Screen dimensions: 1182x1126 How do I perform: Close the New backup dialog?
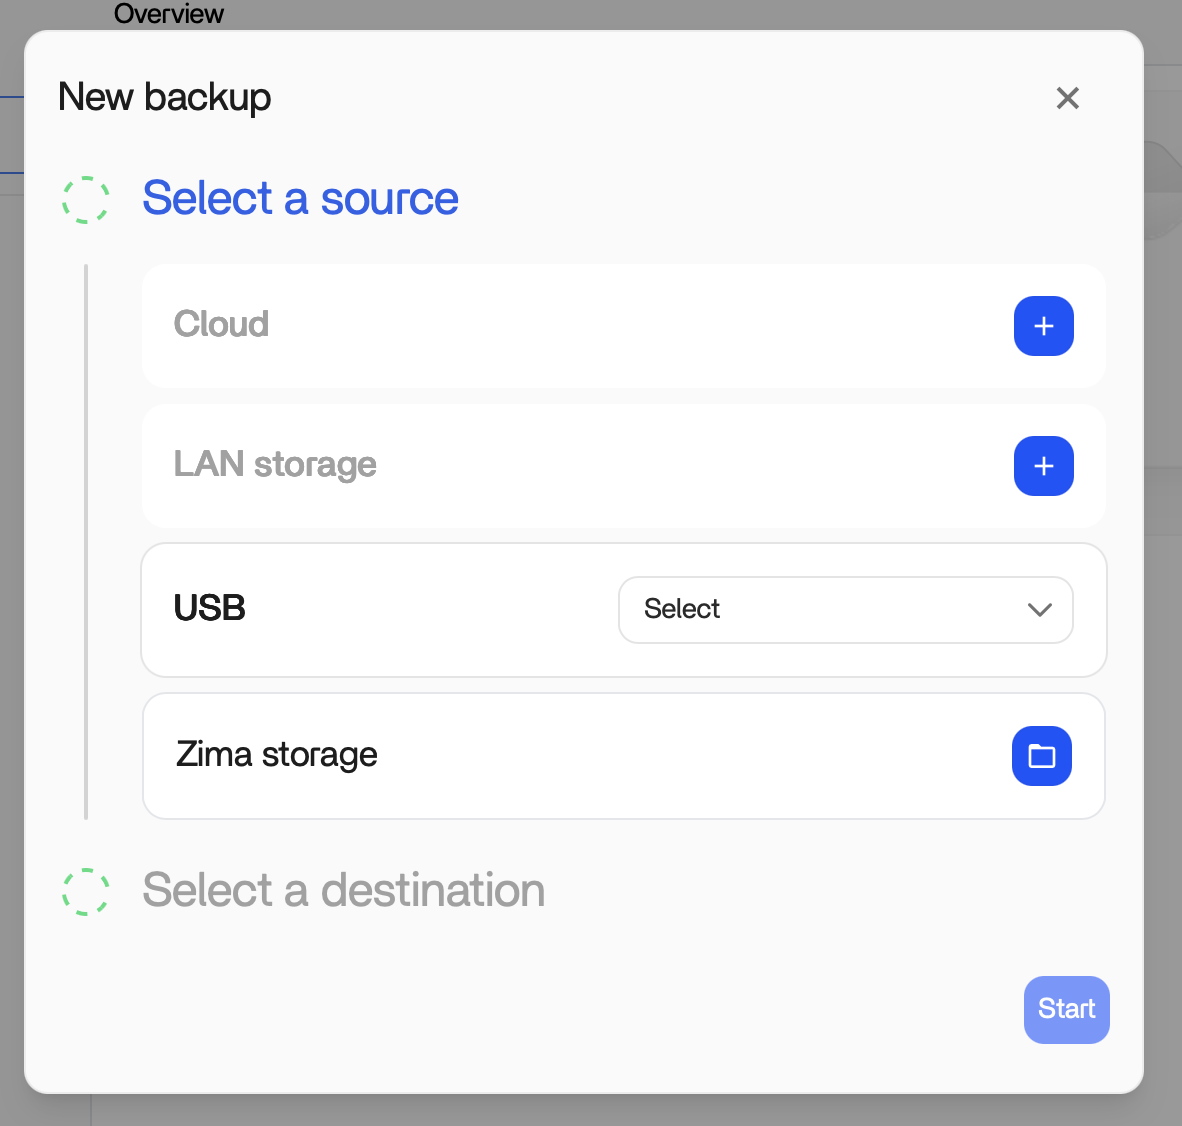point(1067,98)
